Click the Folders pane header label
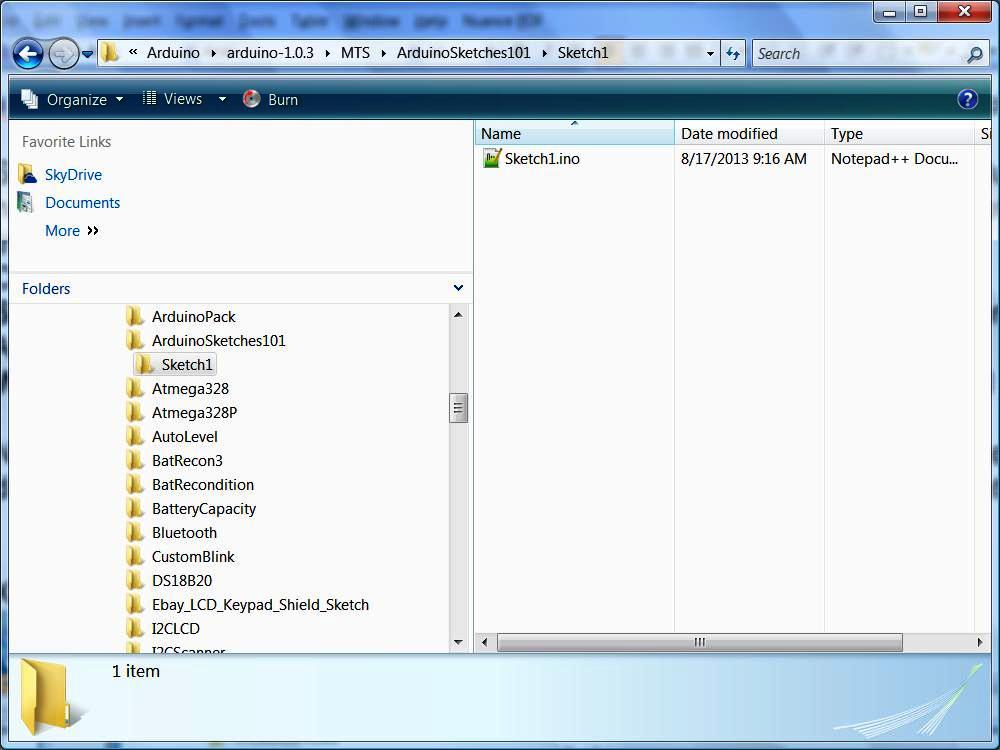This screenshot has height=750, width=1000. click(x=46, y=288)
